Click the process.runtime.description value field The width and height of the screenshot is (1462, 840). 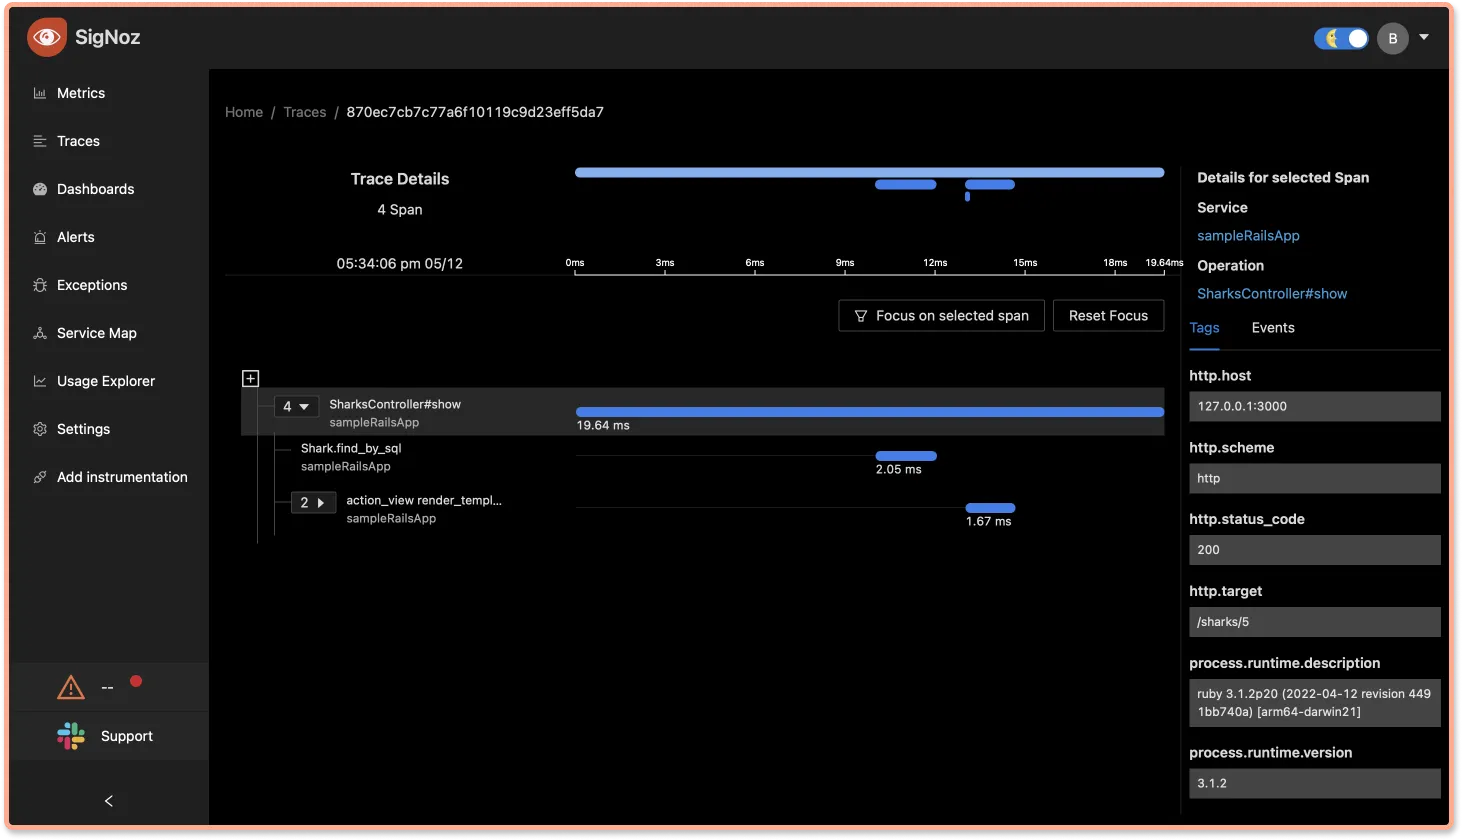pos(1315,703)
